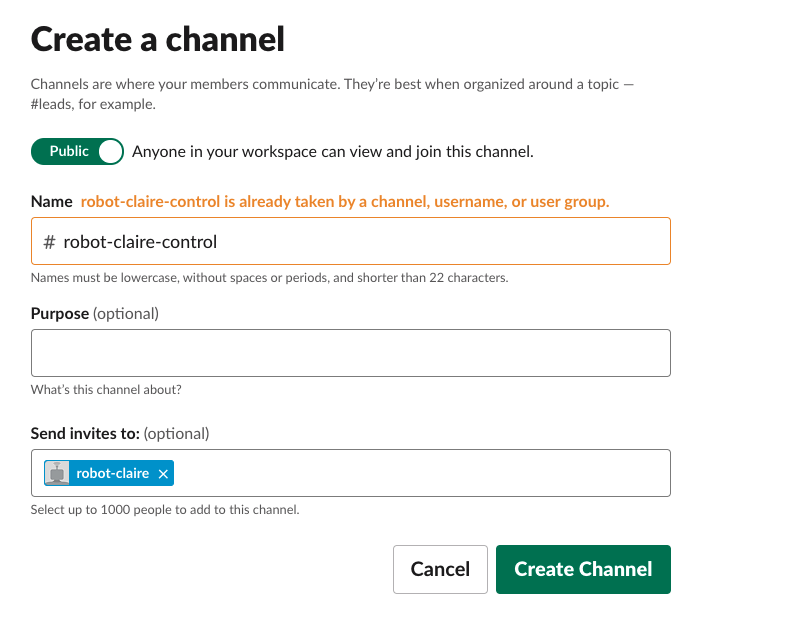The image size is (802, 641).
Task: Switch the channel from Public to Private
Action: point(110,151)
